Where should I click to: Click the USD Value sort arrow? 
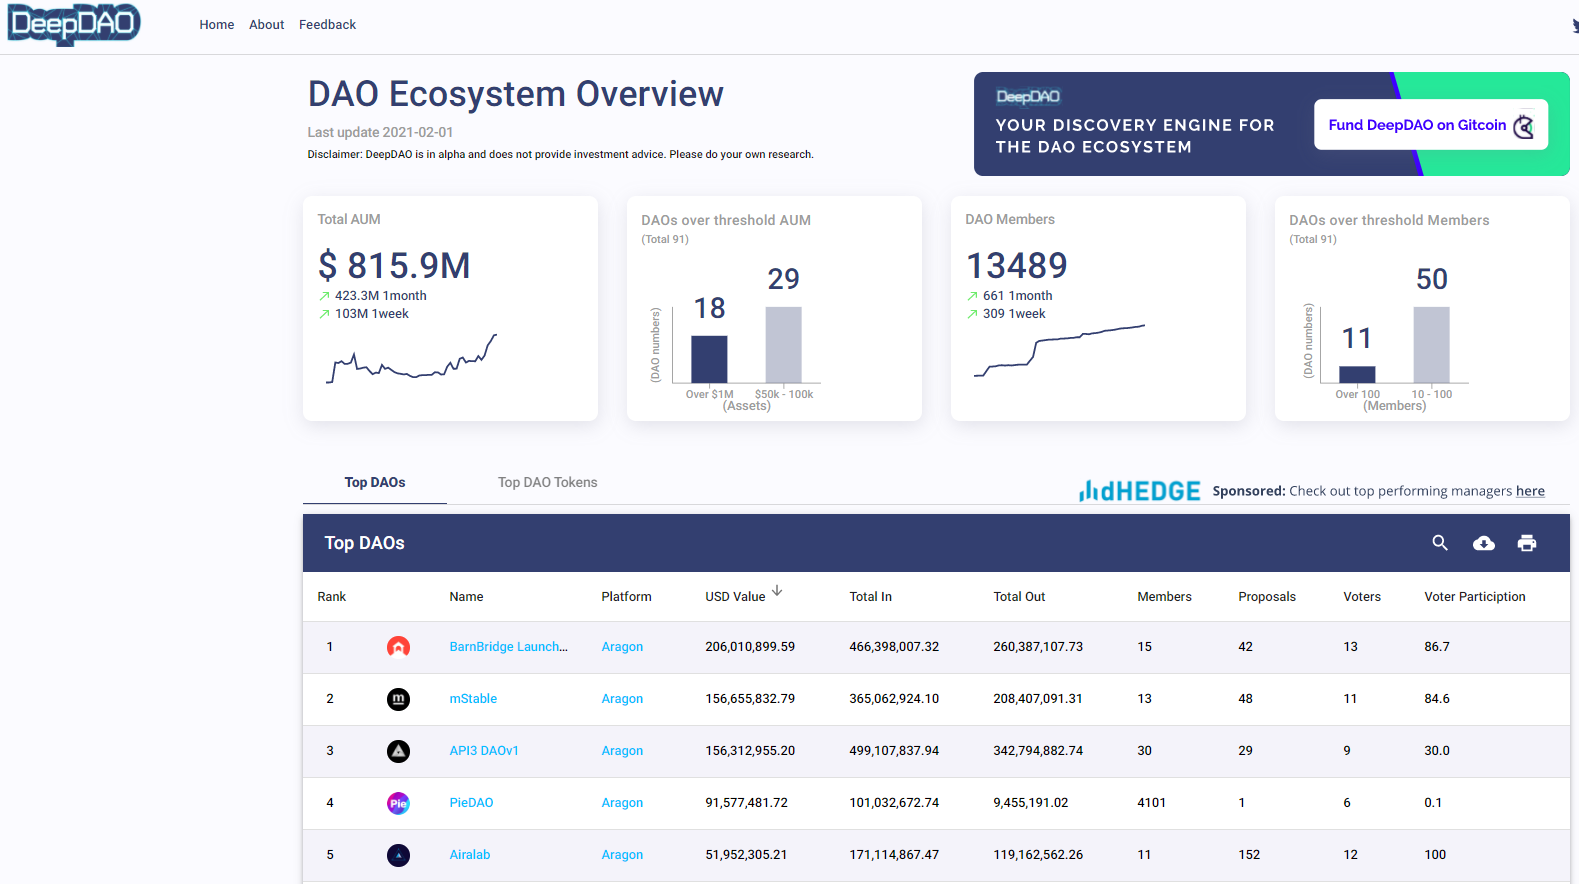pyautogui.click(x=777, y=591)
